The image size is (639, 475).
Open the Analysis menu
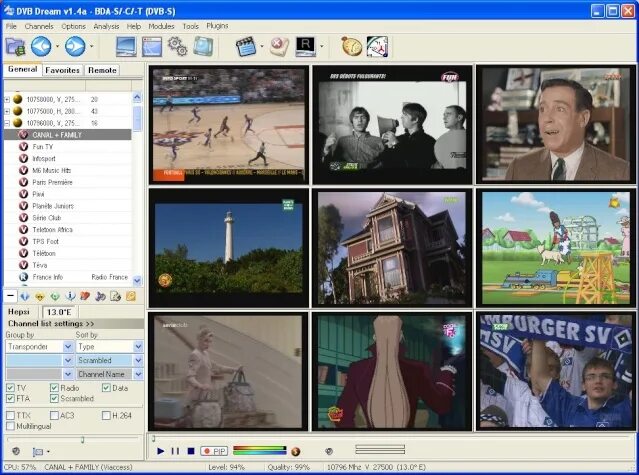106,26
